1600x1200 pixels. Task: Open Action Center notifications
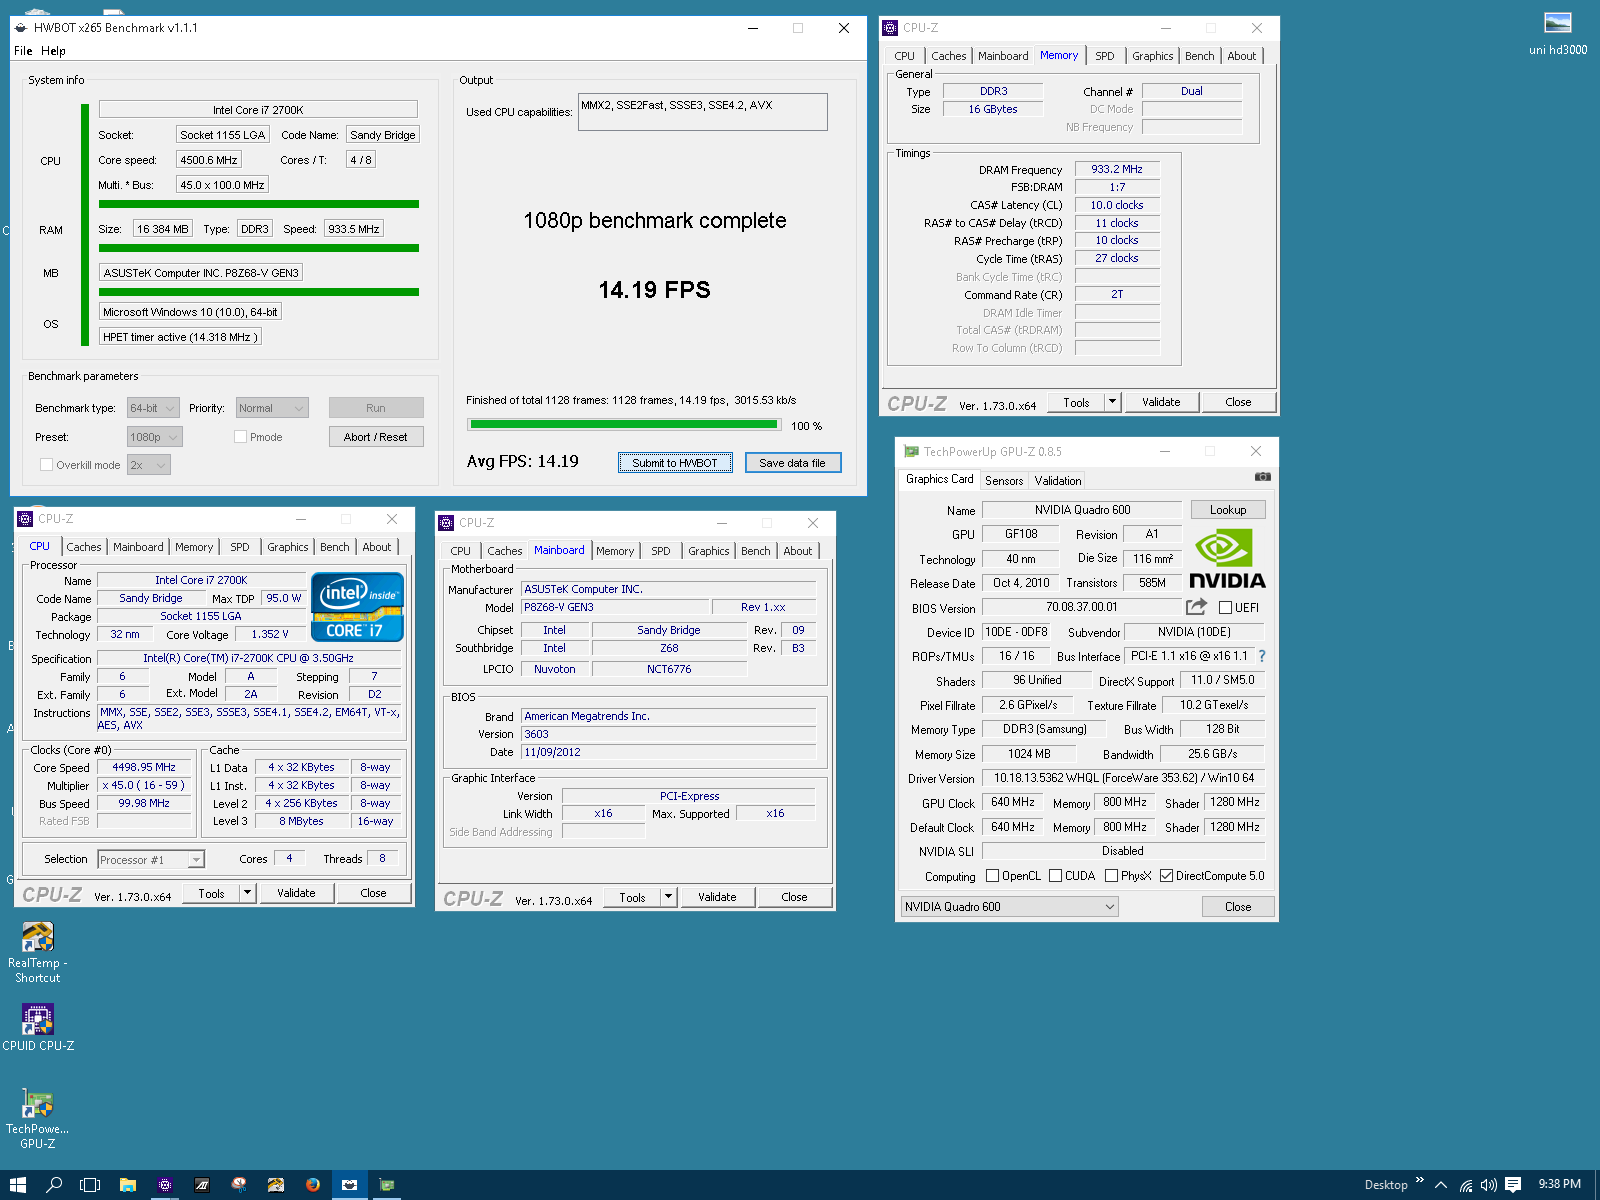1513,1185
